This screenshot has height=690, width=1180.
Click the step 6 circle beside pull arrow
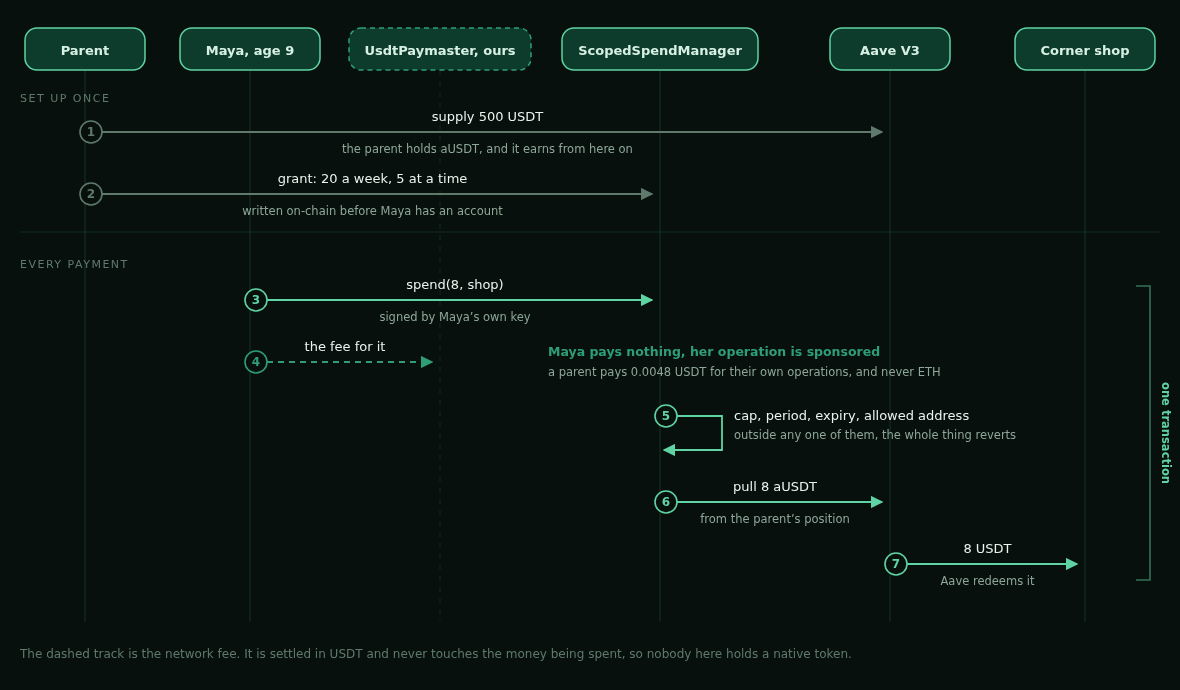[666, 502]
